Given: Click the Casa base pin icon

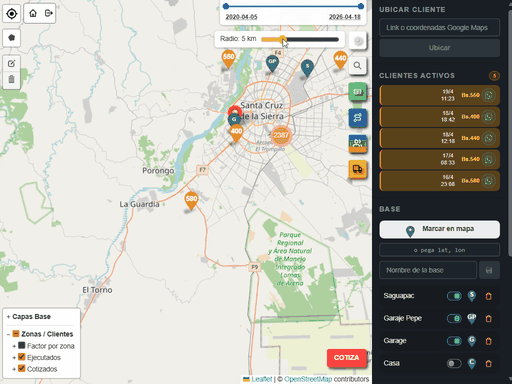Looking at the screenshot, I should click(x=472, y=363).
